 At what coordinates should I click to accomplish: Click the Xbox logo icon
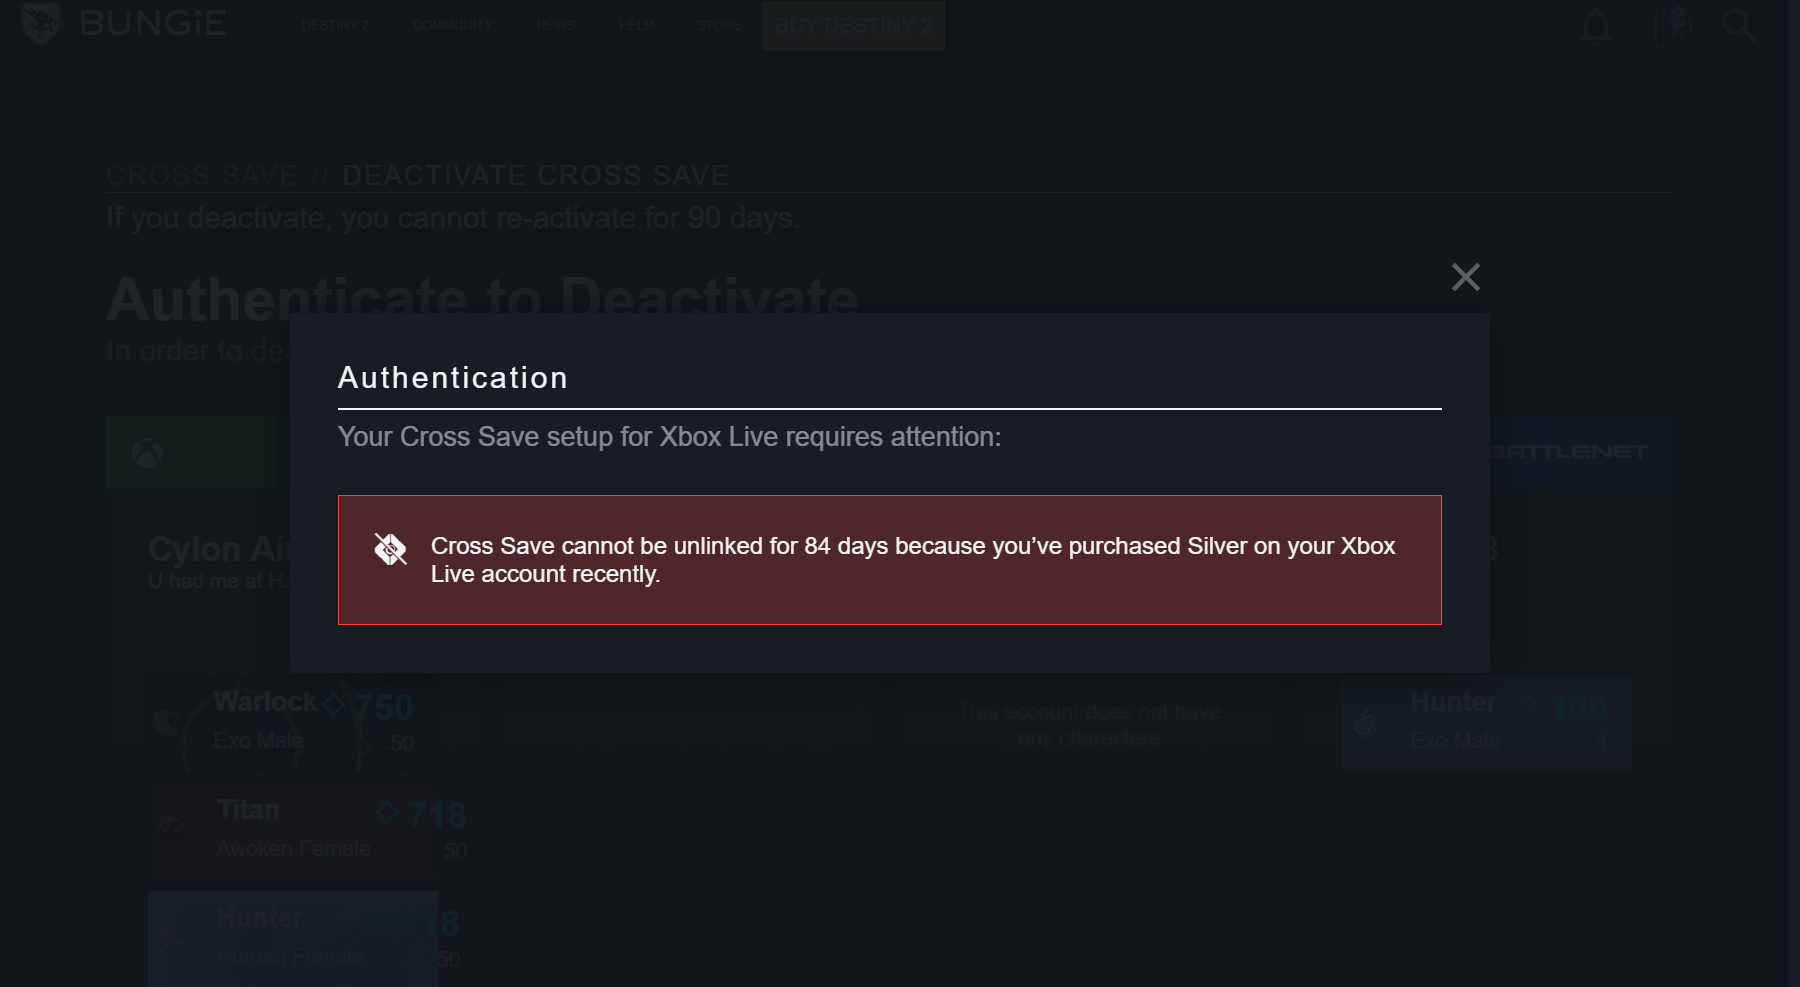(147, 454)
